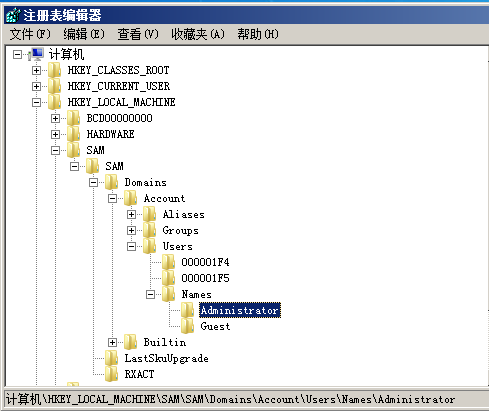The image size is (489, 411).
Task: Select the HKEY_LOCAL_MACHINE label
Action: tap(121, 102)
